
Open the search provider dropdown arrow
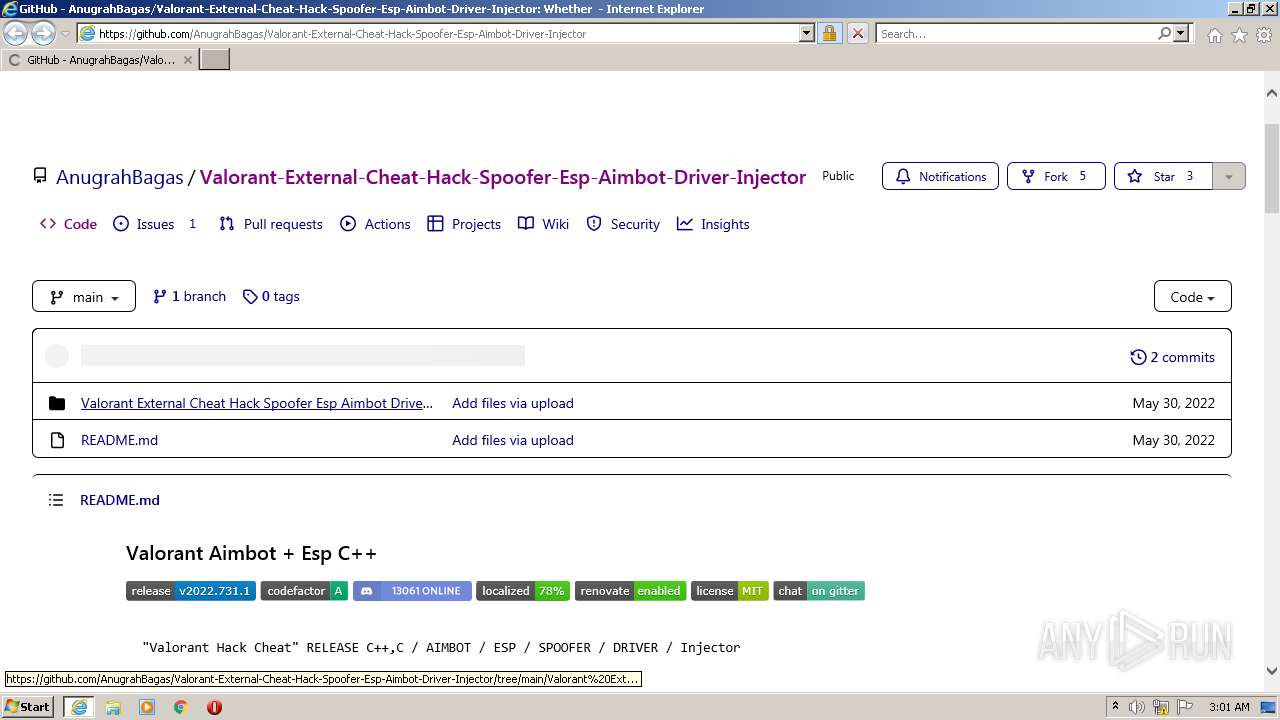(x=1181, y=33)
